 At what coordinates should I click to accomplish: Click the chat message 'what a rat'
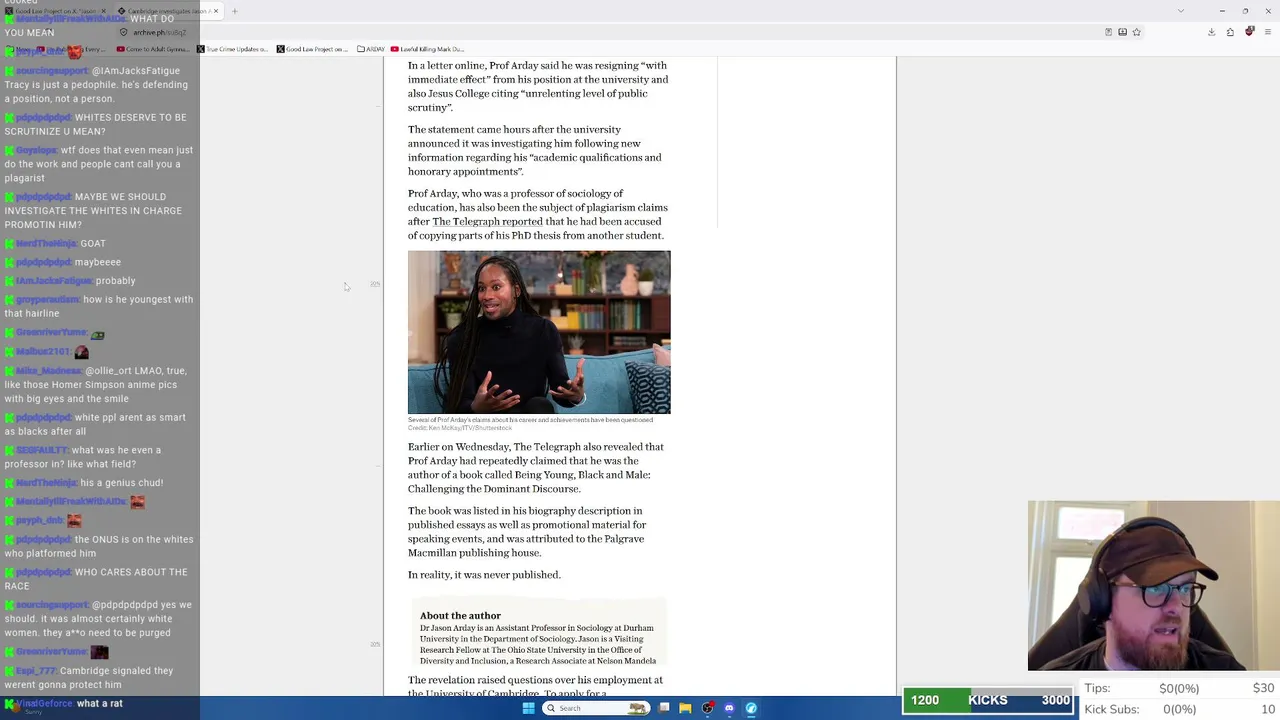coord(100,704)
